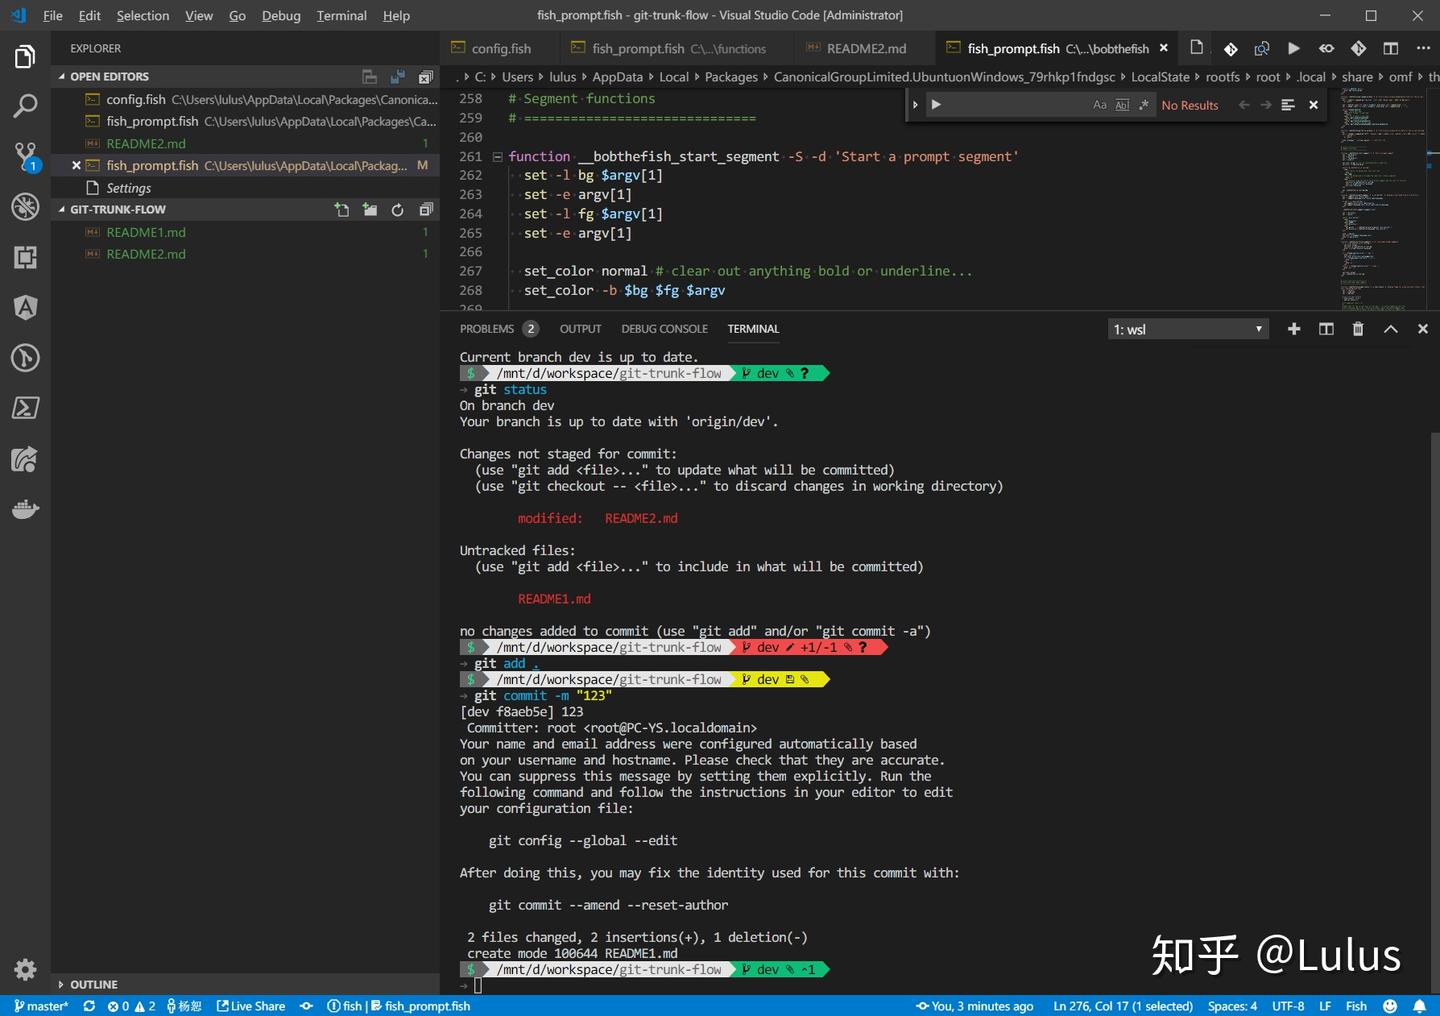Viewport: 1440px width, 1016px height.
Task: Open Live Share from the status bar
Action: coord(251,1006)
